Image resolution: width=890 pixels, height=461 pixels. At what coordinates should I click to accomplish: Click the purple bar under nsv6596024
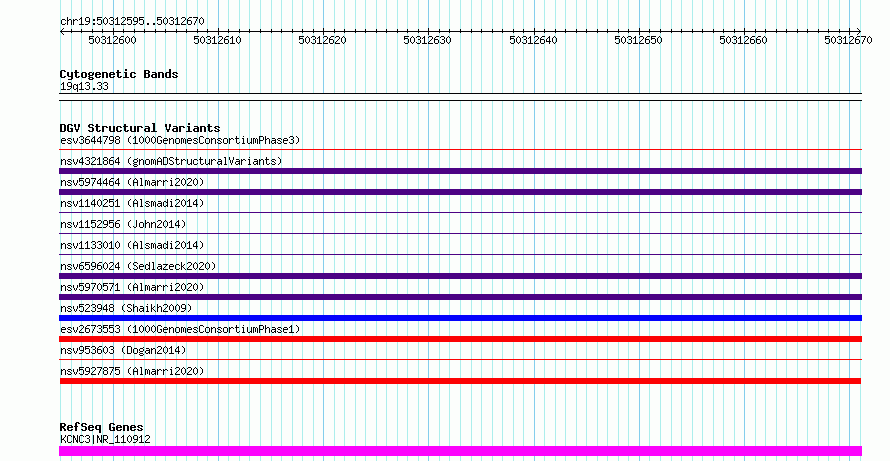point(460,276)
